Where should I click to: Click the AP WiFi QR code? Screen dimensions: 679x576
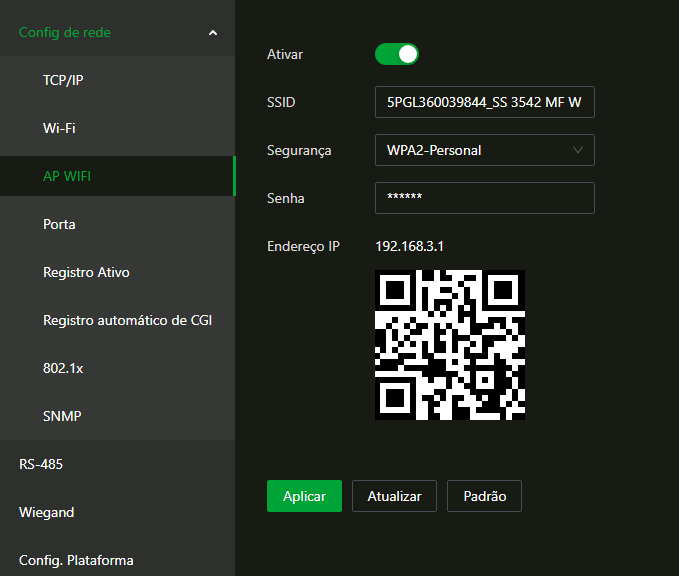[x=450, y=345]
